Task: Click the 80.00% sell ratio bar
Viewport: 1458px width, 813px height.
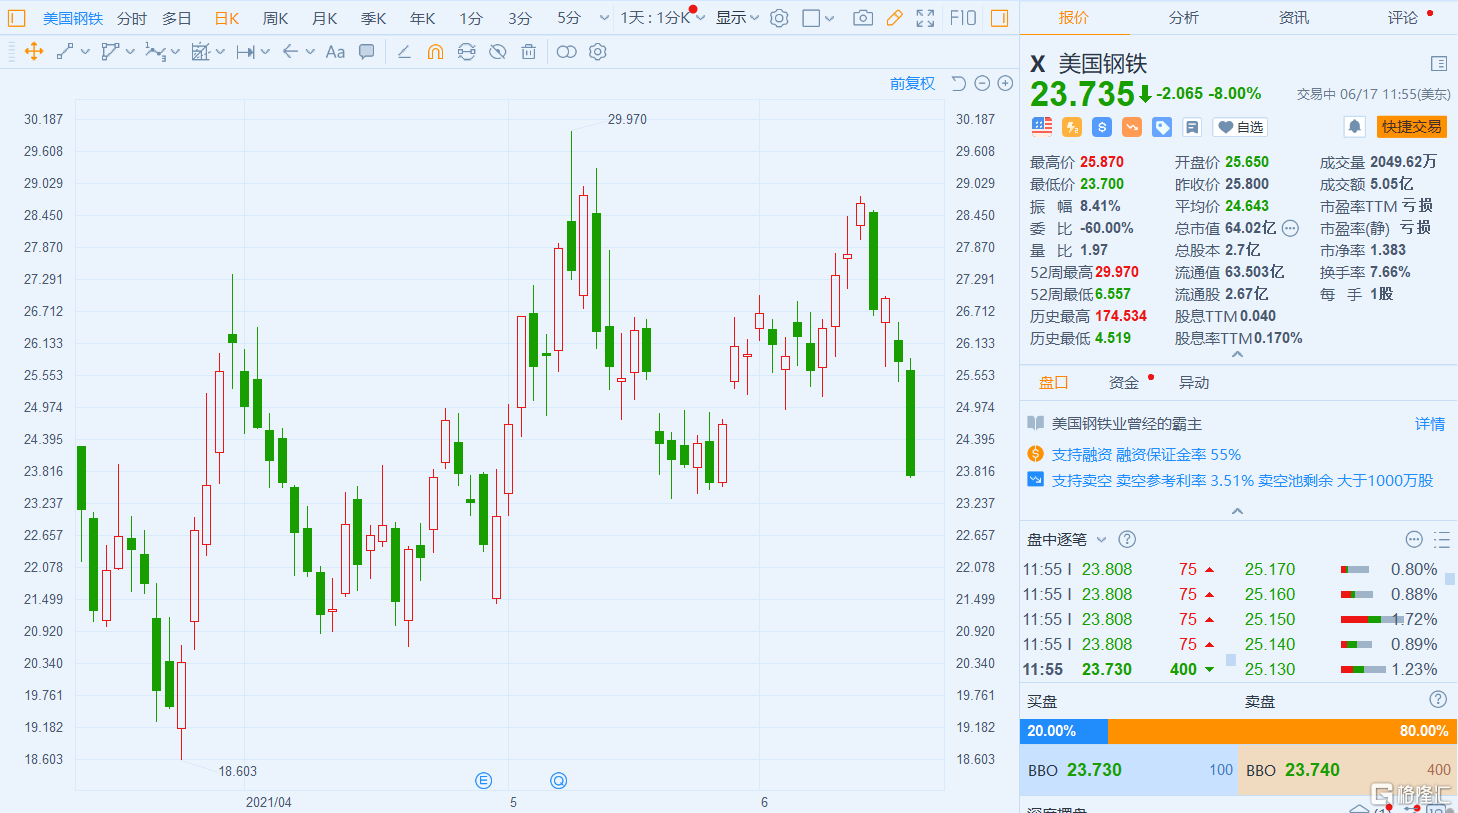Action: (x=1283, y=731)
